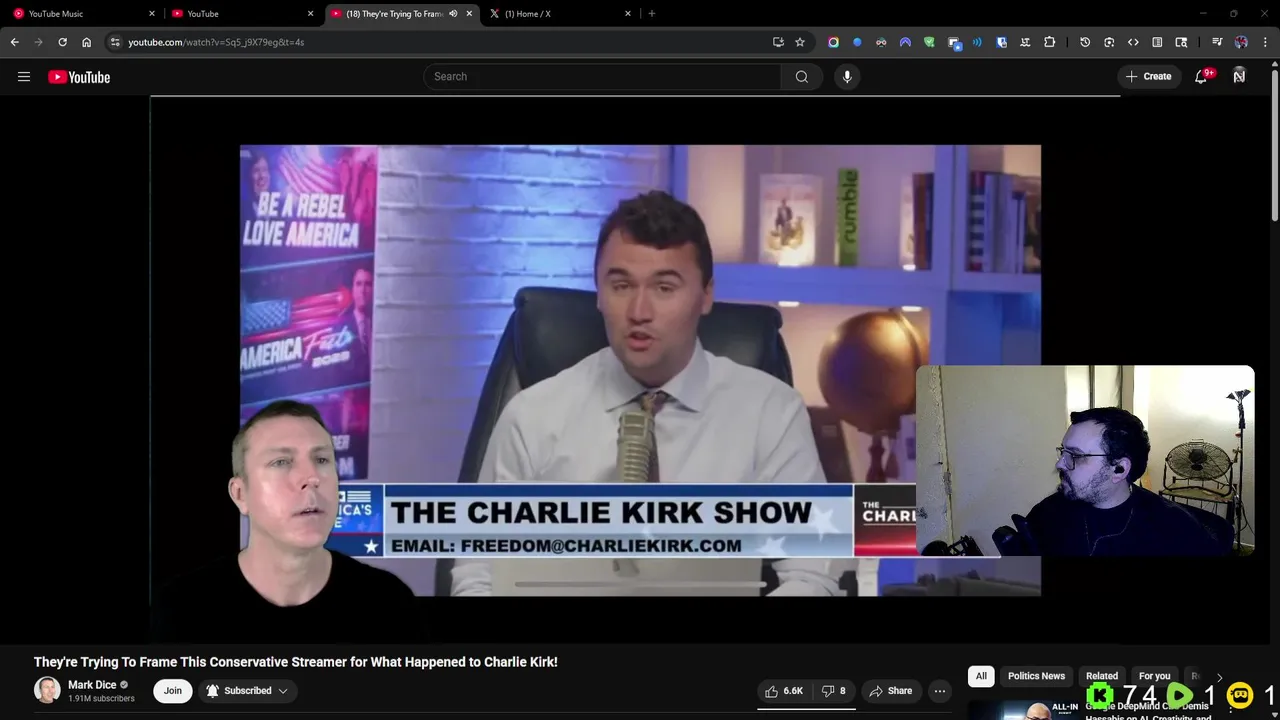View site information for youtube.com
This screenshot has width=1280, height=720.
click(115, 42)
